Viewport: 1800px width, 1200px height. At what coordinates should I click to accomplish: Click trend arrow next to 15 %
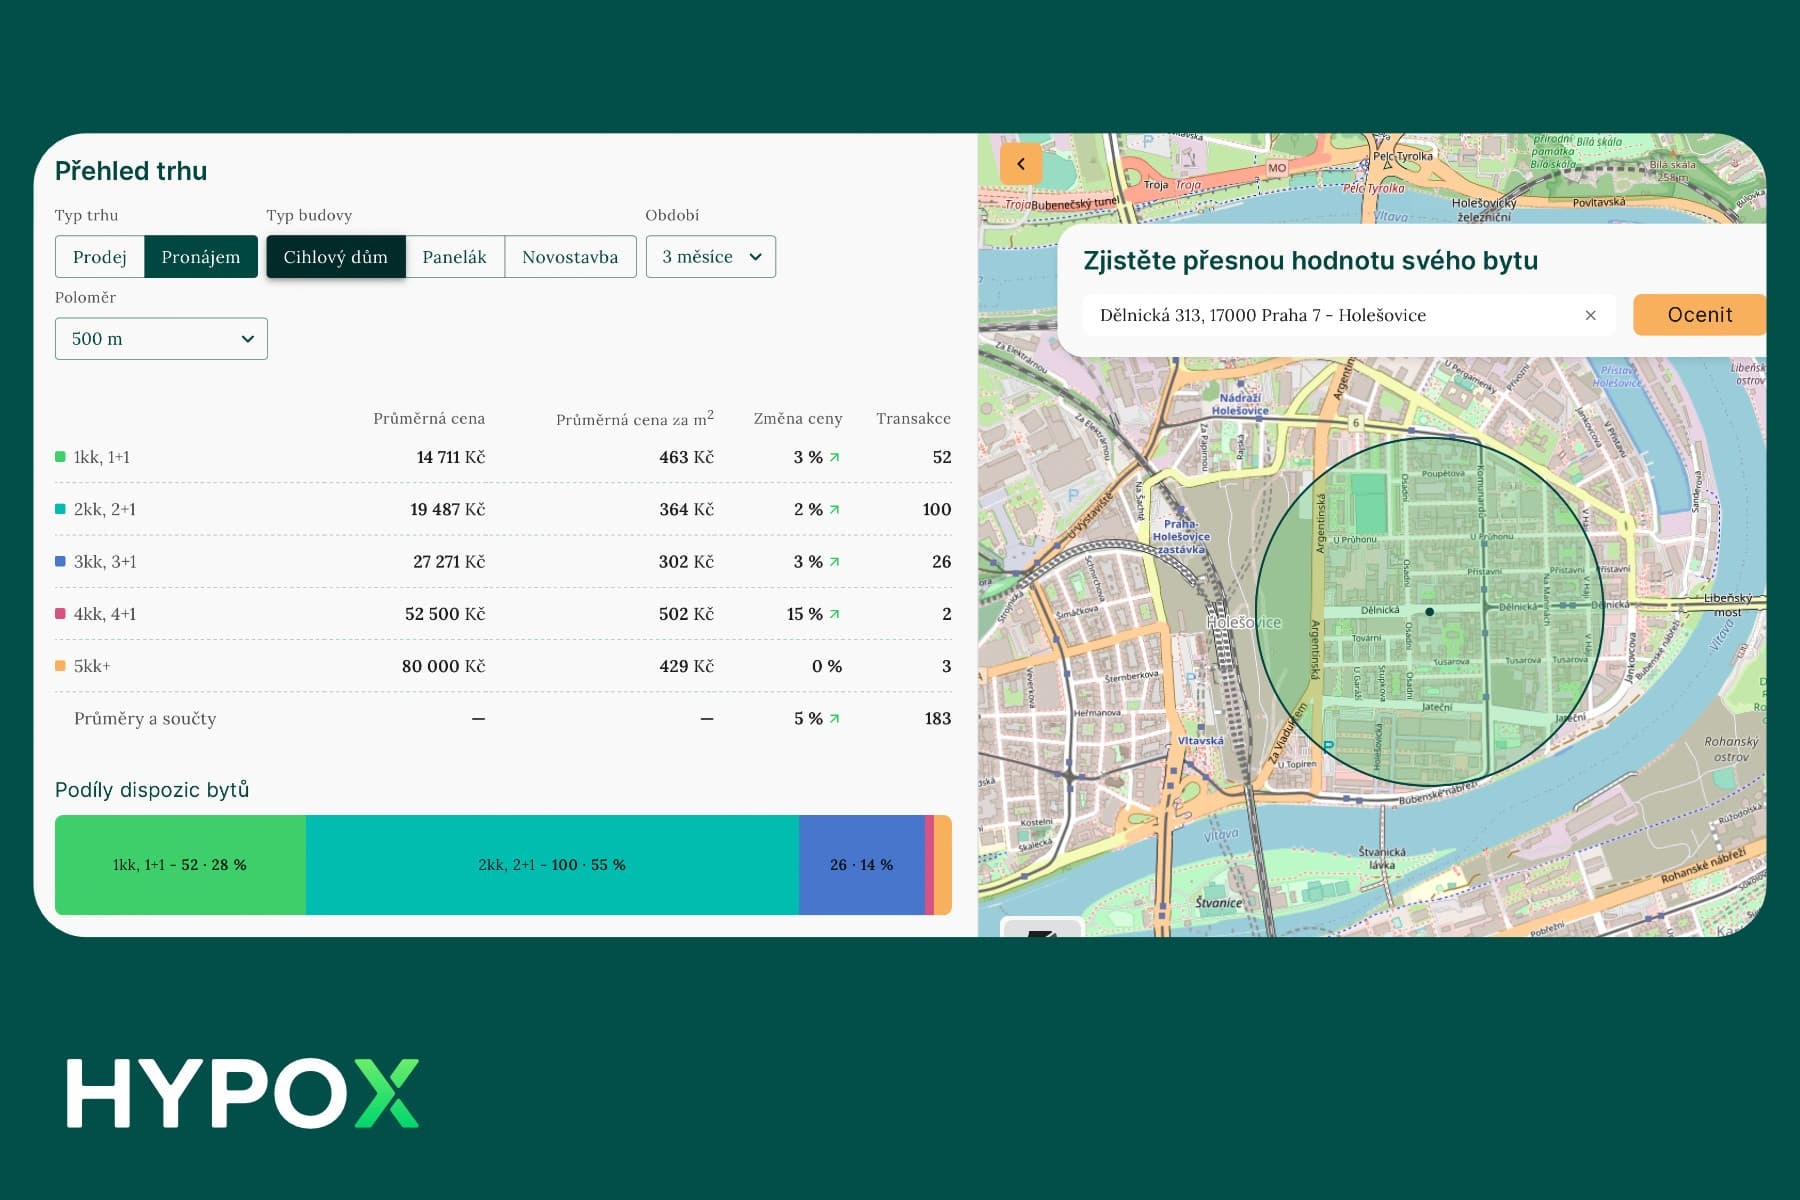pyautogui.click(x=835, y=614)
